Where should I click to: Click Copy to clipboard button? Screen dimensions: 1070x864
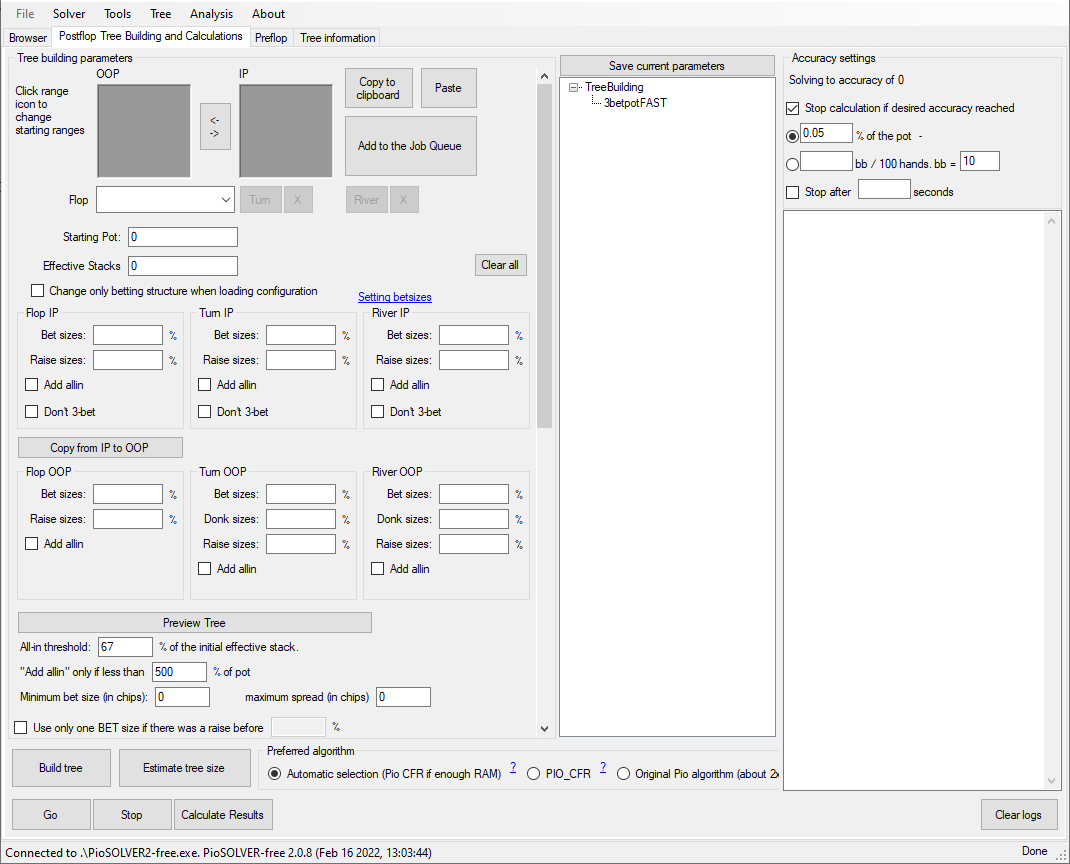(x=378, y=88)
